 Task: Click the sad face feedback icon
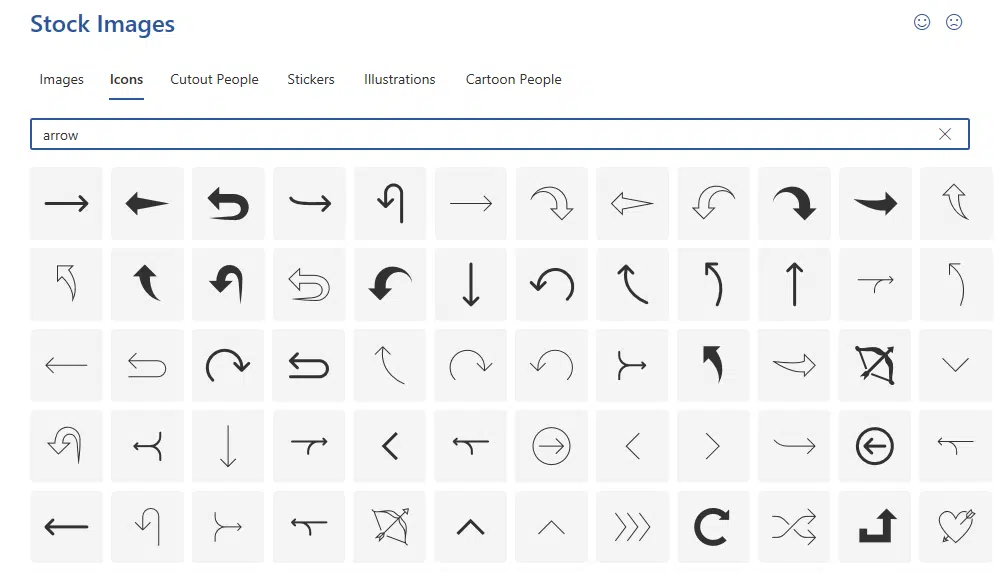tap(954, 22)
